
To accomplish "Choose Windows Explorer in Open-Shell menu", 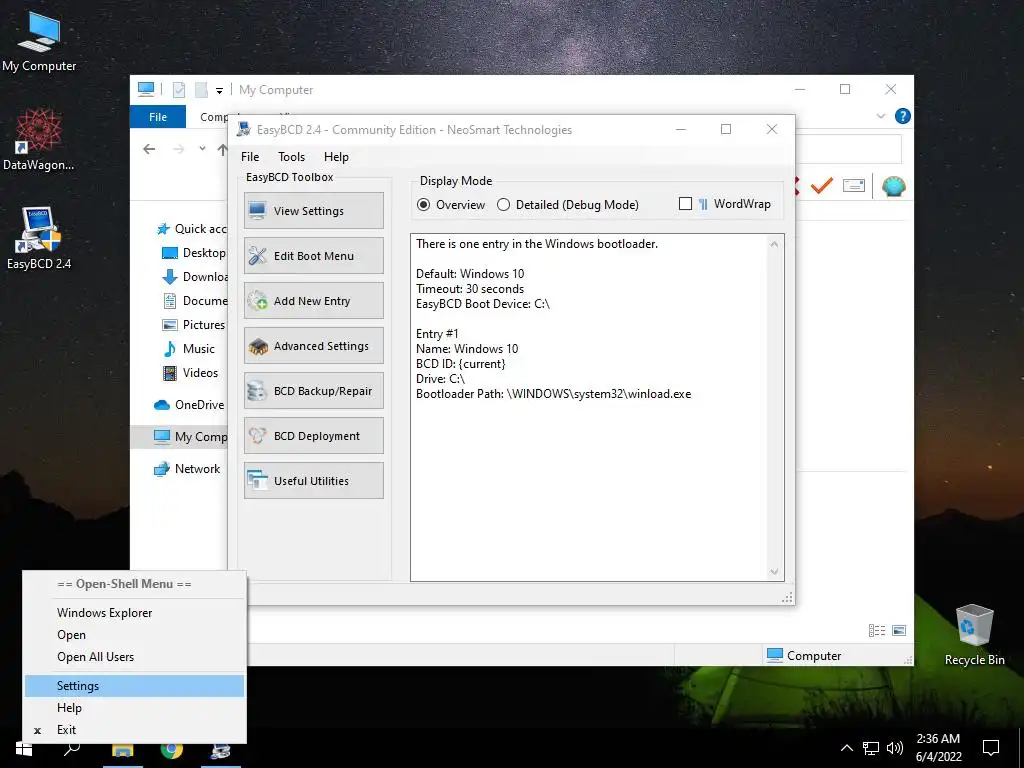I will click(135, 613).
